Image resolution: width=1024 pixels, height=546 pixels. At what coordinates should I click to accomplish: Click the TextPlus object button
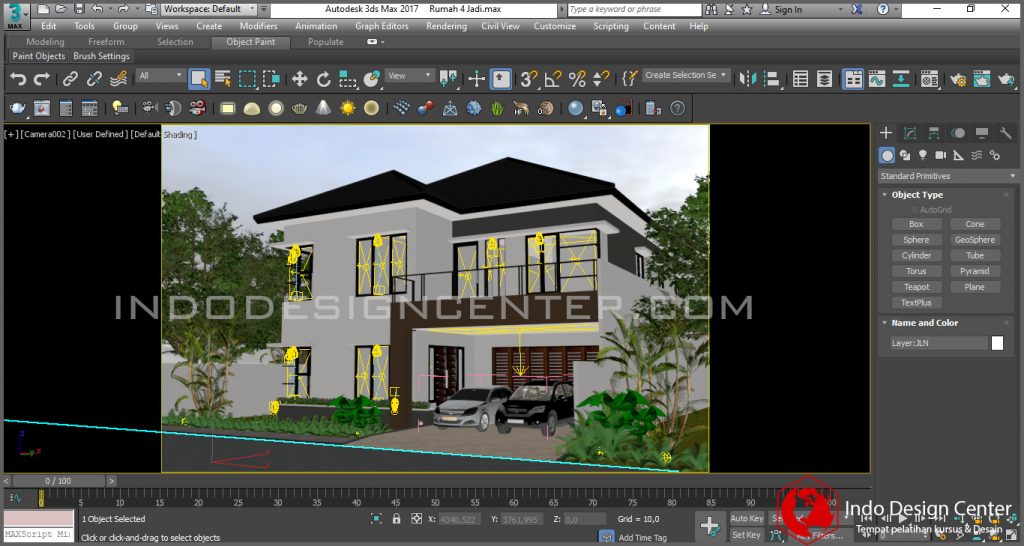(916, 302)
